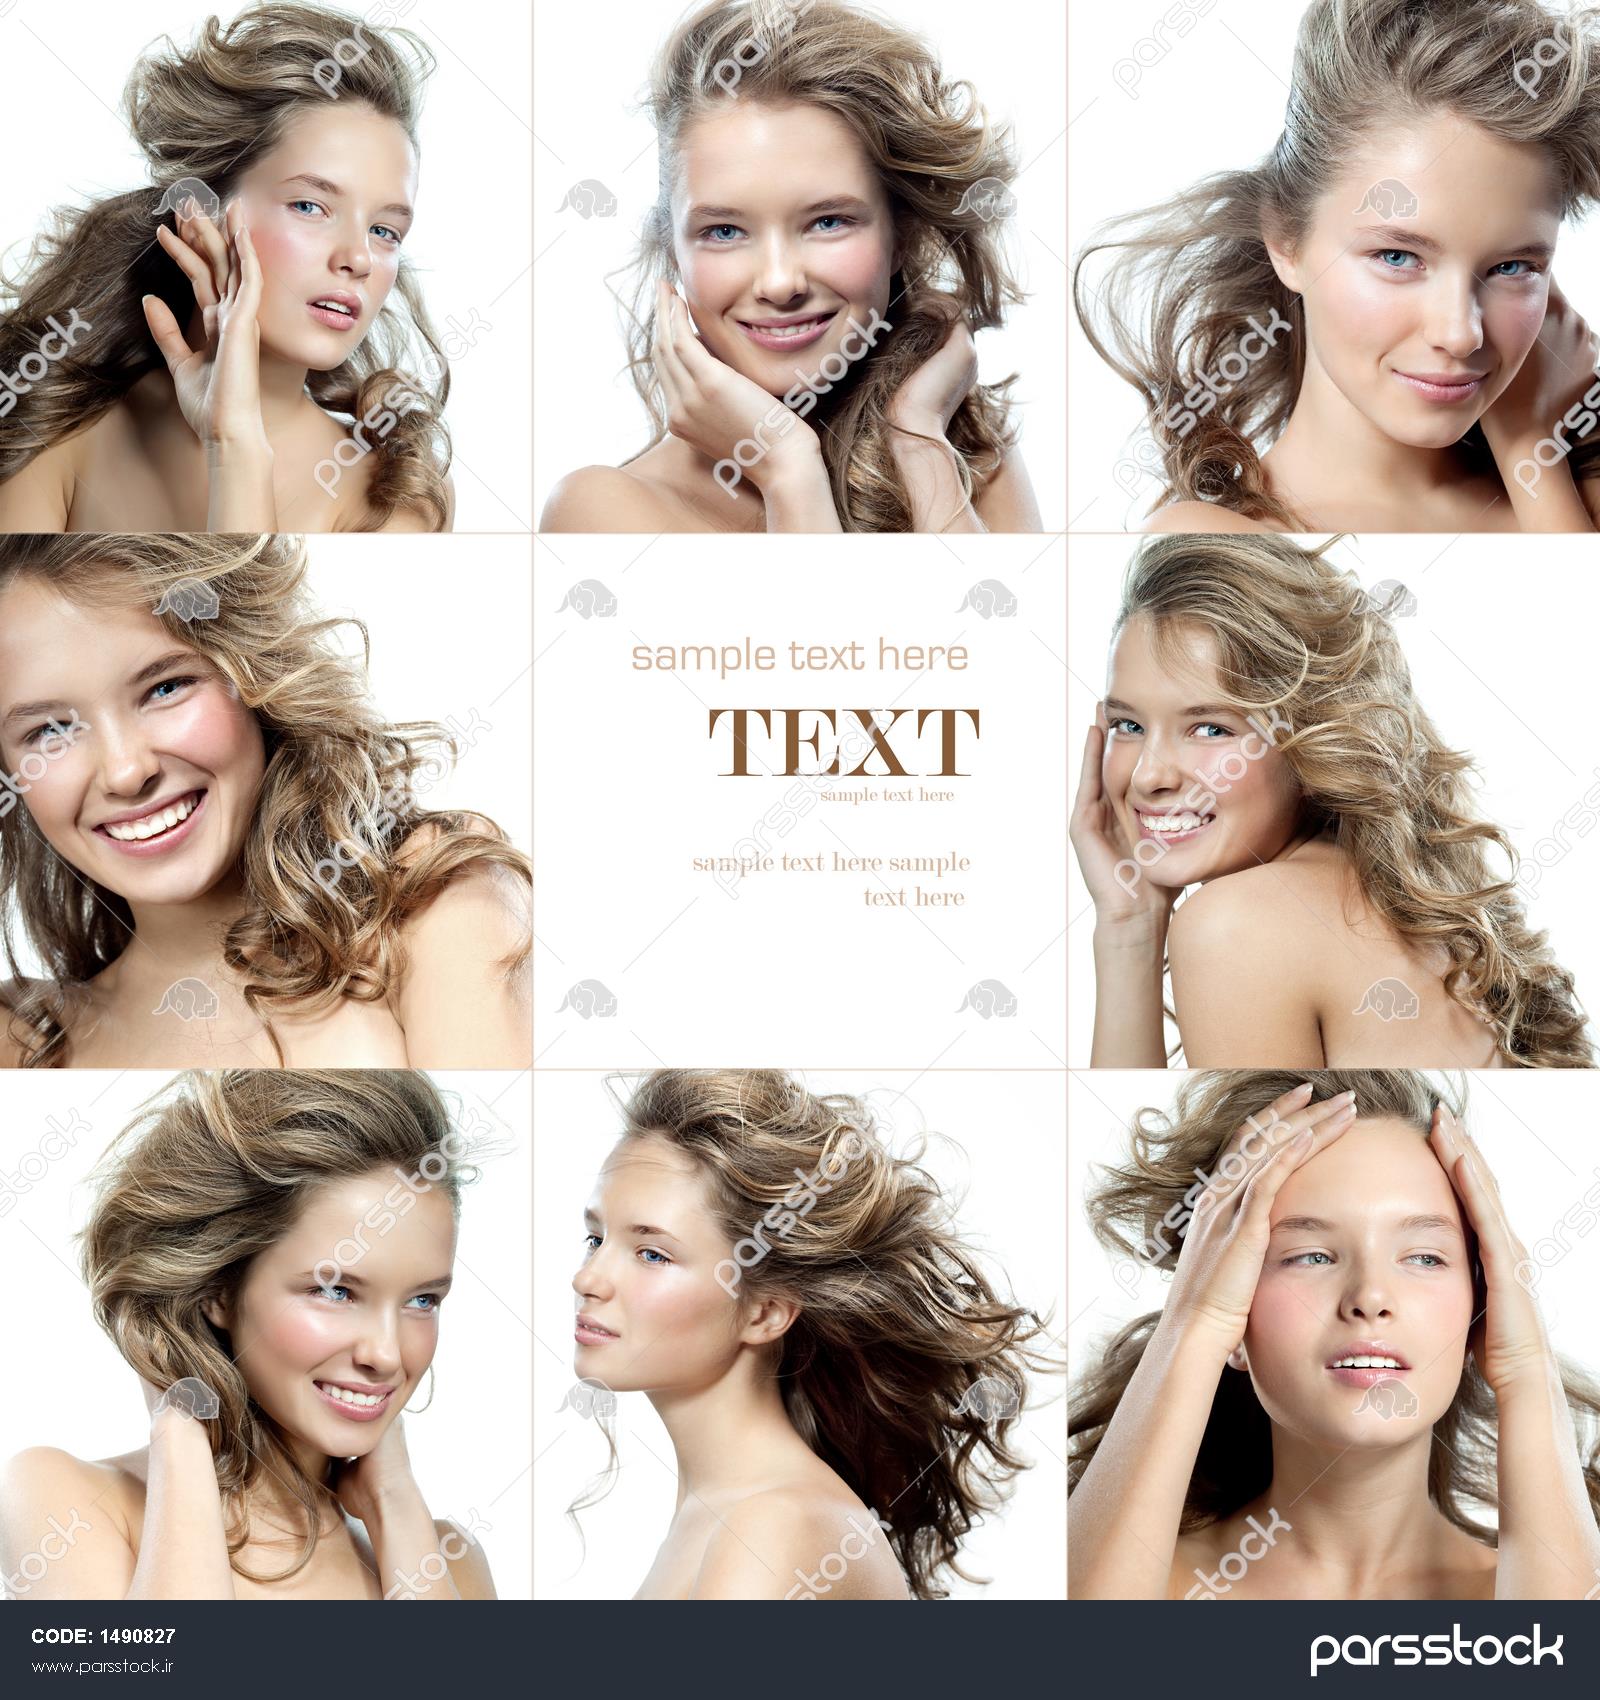Viewport: 1600px width, 1700px height.
Task: Open the www.parsstock.ir link
Action: pos(103,1667)
